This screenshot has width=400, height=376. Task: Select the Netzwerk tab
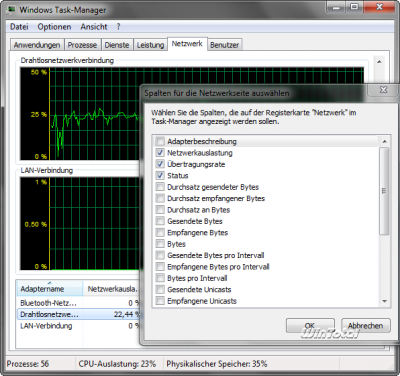(x=187, y=44)
